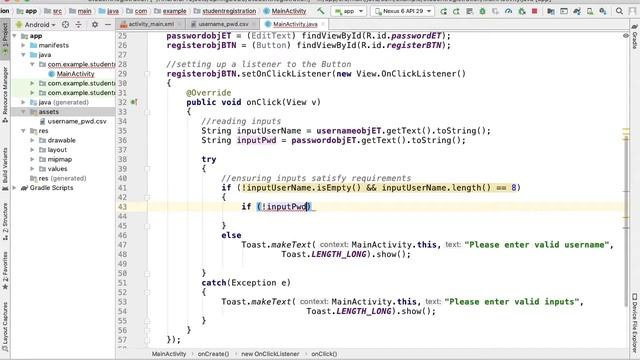Click the editor vertical scrollbar
This screenshot has width=640, height=360.
pos(626,220)
